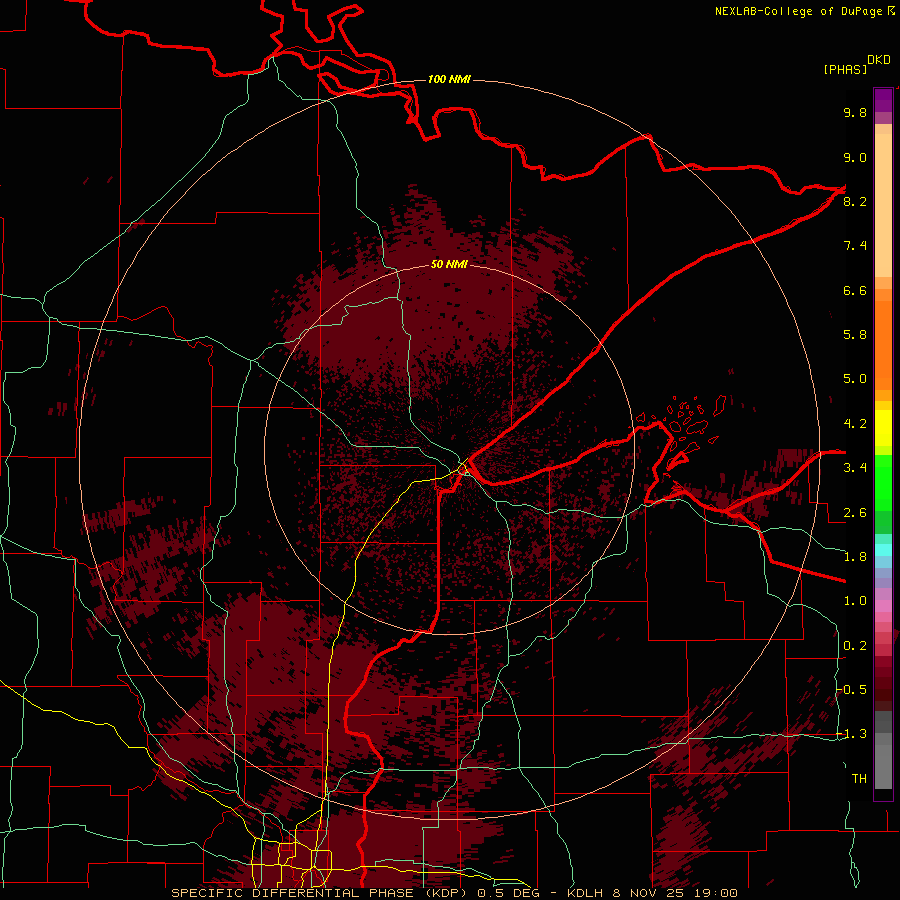
Task: Click the 8.2 scale label
Action: click(855, 201)
